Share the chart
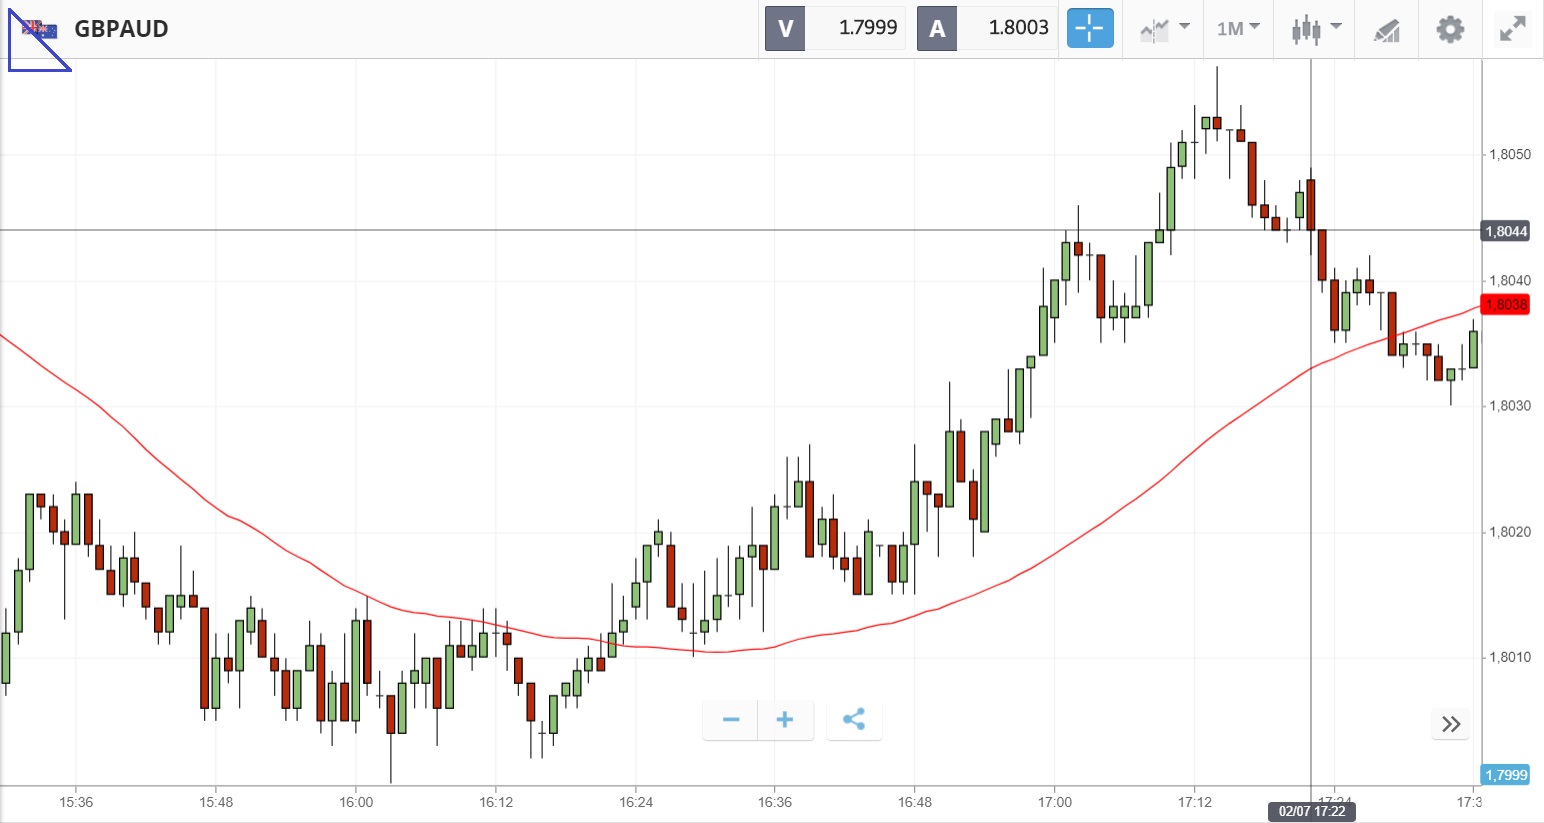 click(854, 720)
